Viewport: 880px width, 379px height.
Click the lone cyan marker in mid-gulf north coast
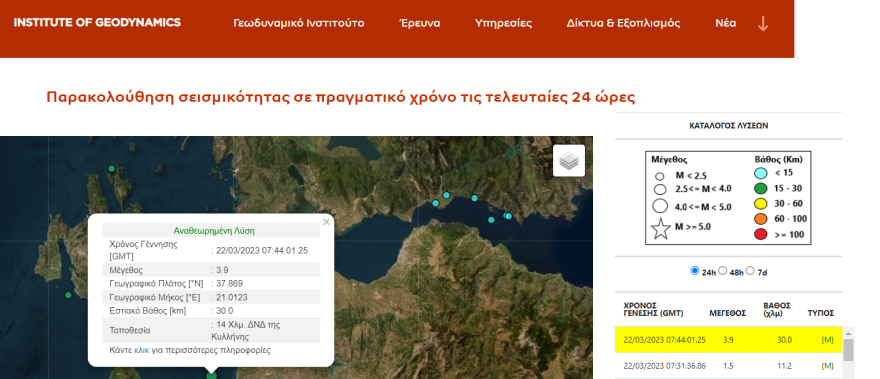click(475, 198)
